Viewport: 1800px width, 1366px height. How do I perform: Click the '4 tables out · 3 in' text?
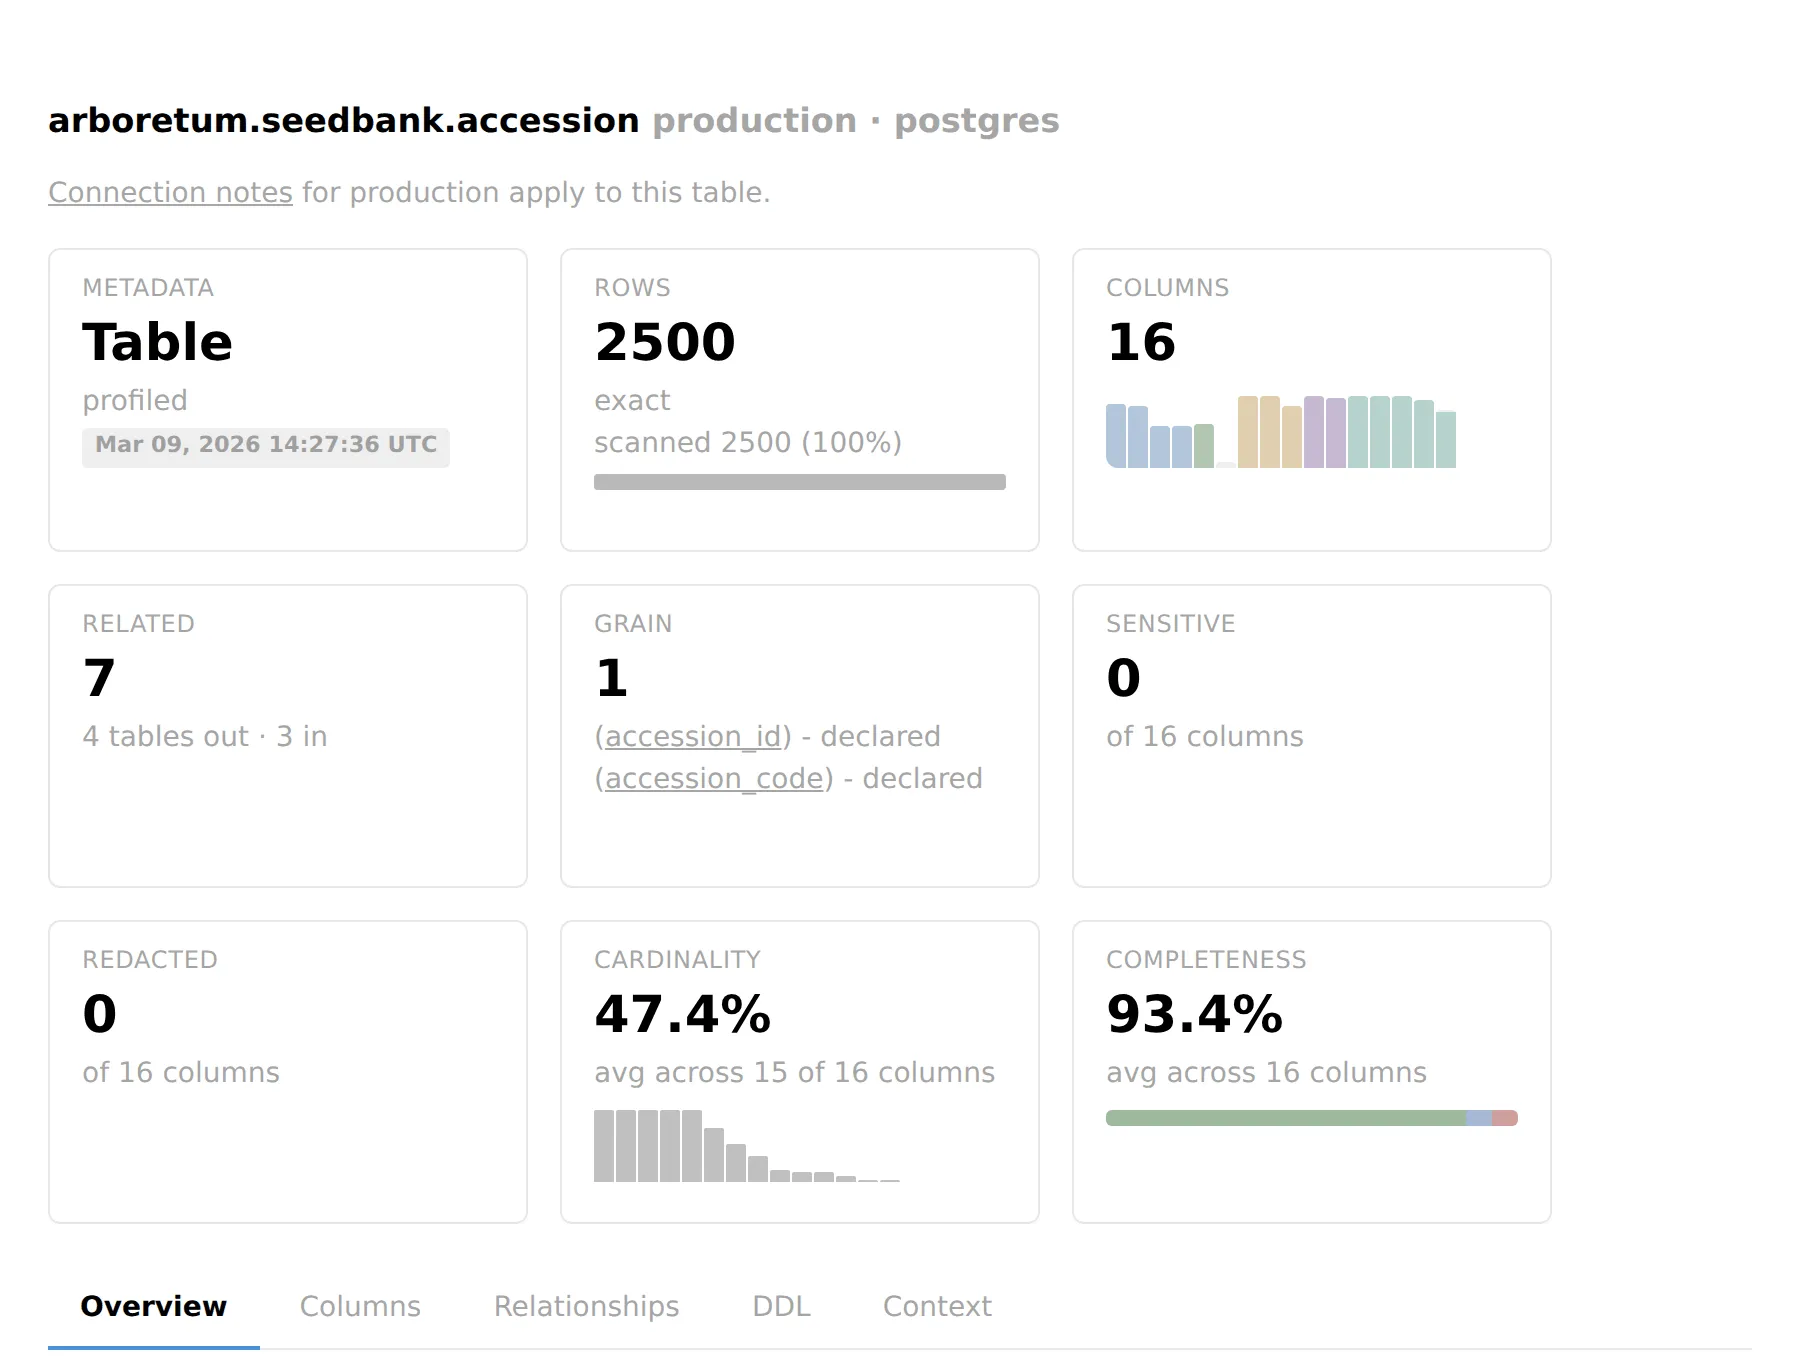click(205, 736)
